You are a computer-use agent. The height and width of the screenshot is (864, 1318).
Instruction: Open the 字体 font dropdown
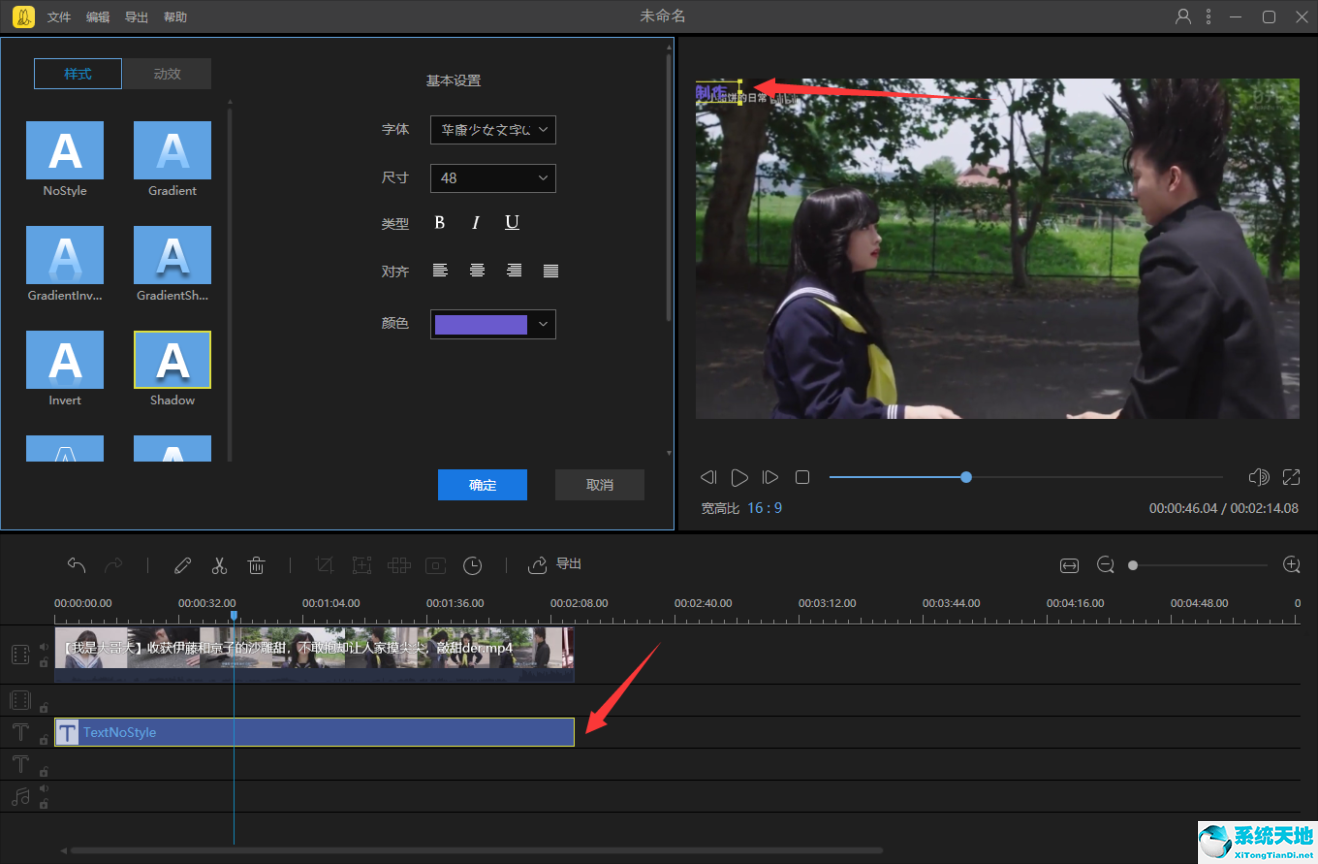pos(493,130)
